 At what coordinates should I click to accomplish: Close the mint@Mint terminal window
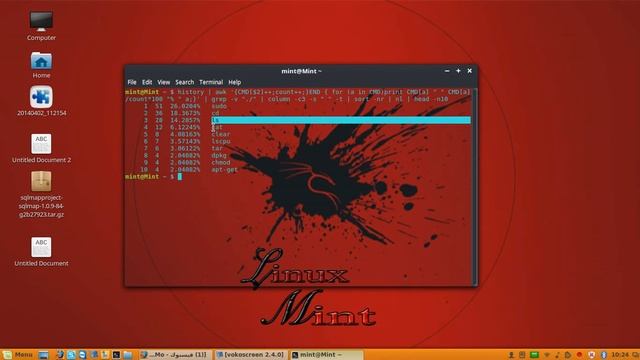click(470, 71)
